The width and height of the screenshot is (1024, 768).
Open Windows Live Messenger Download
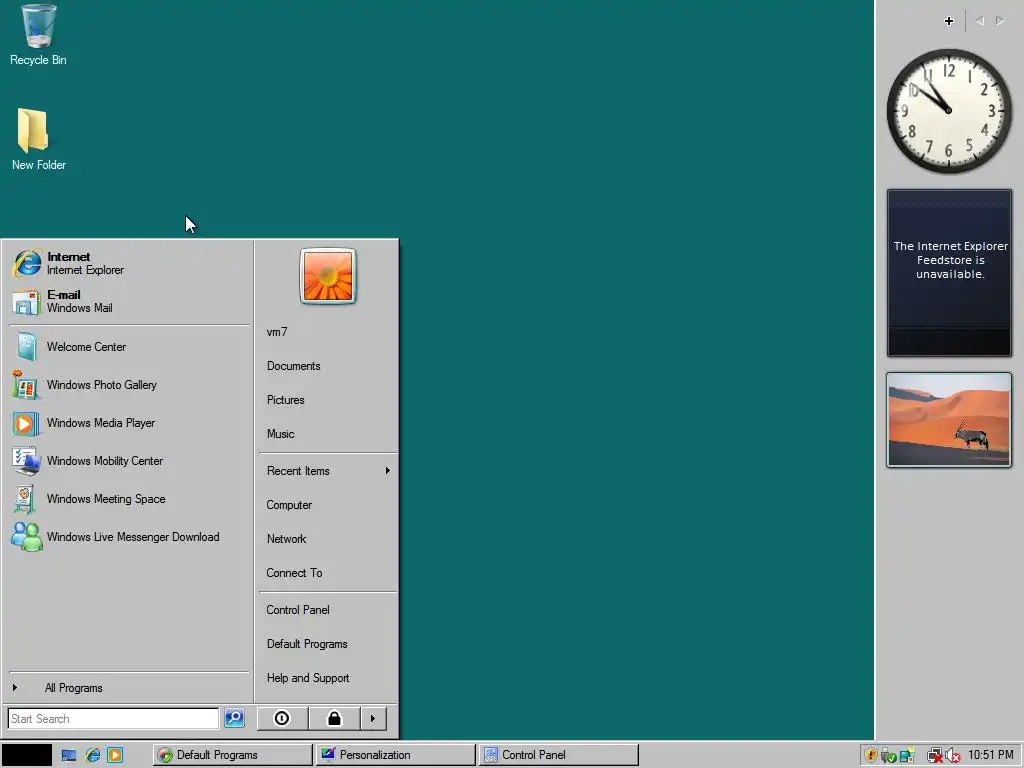(129, 536)
